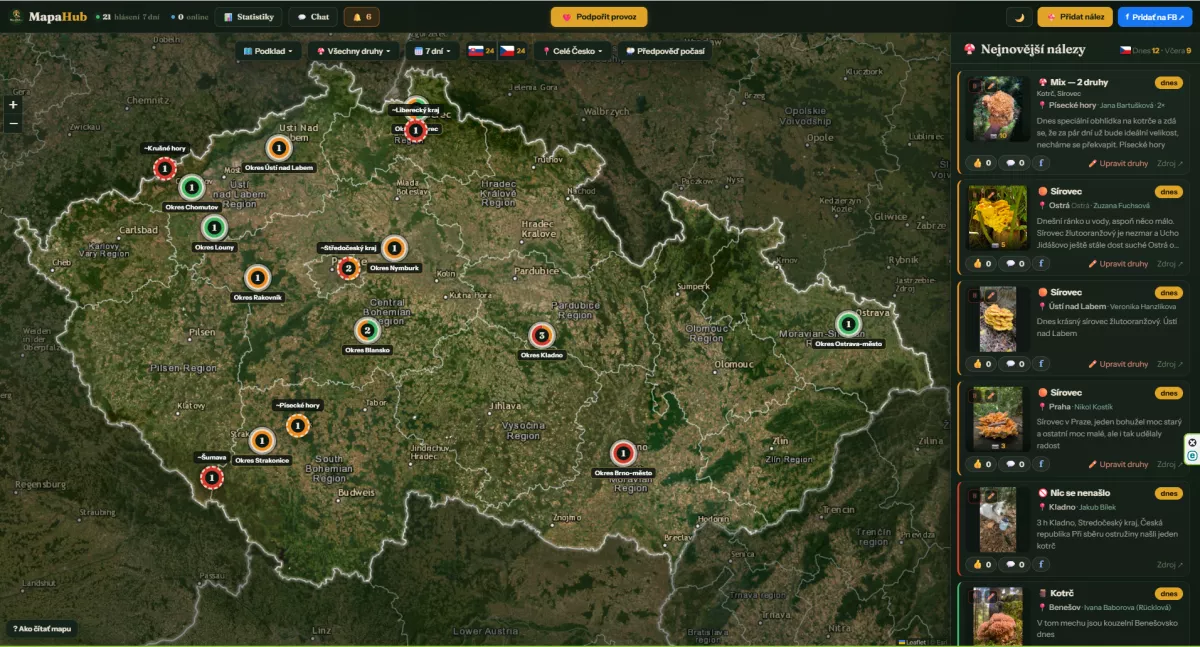Open comments on Sírovec Ostrá post

[x=1016, y=264]
